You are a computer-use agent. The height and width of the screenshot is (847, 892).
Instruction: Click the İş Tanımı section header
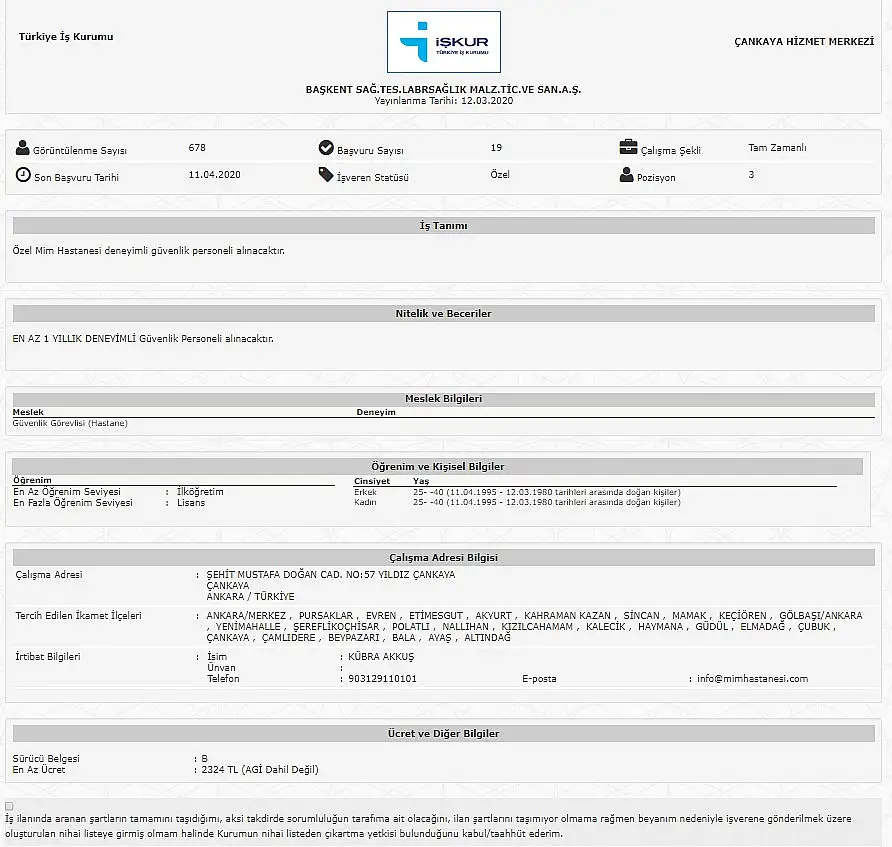[x=444, y=225]
